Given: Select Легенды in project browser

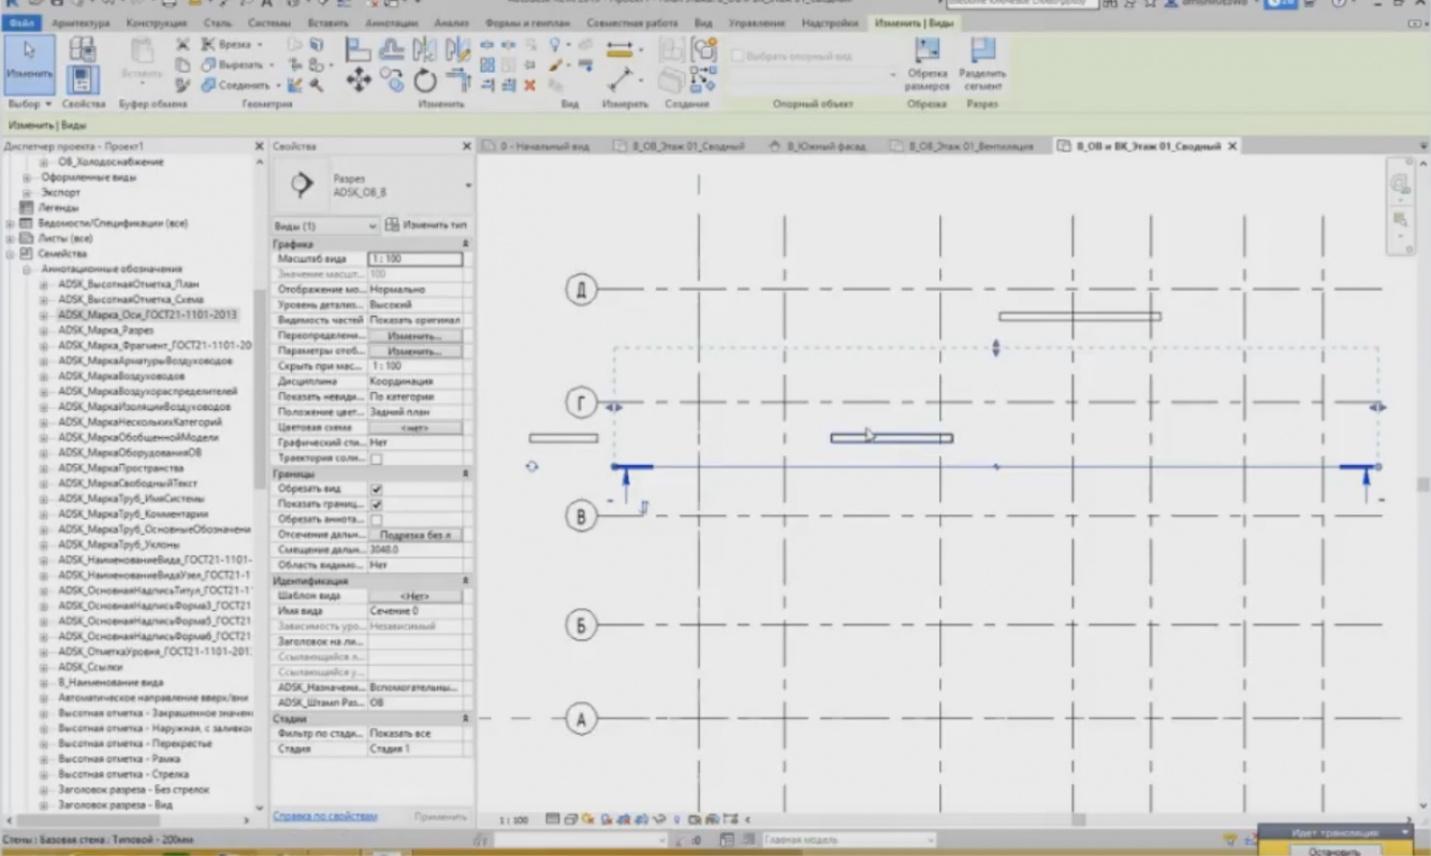Looking at the screenshot, I should (58, 208).
